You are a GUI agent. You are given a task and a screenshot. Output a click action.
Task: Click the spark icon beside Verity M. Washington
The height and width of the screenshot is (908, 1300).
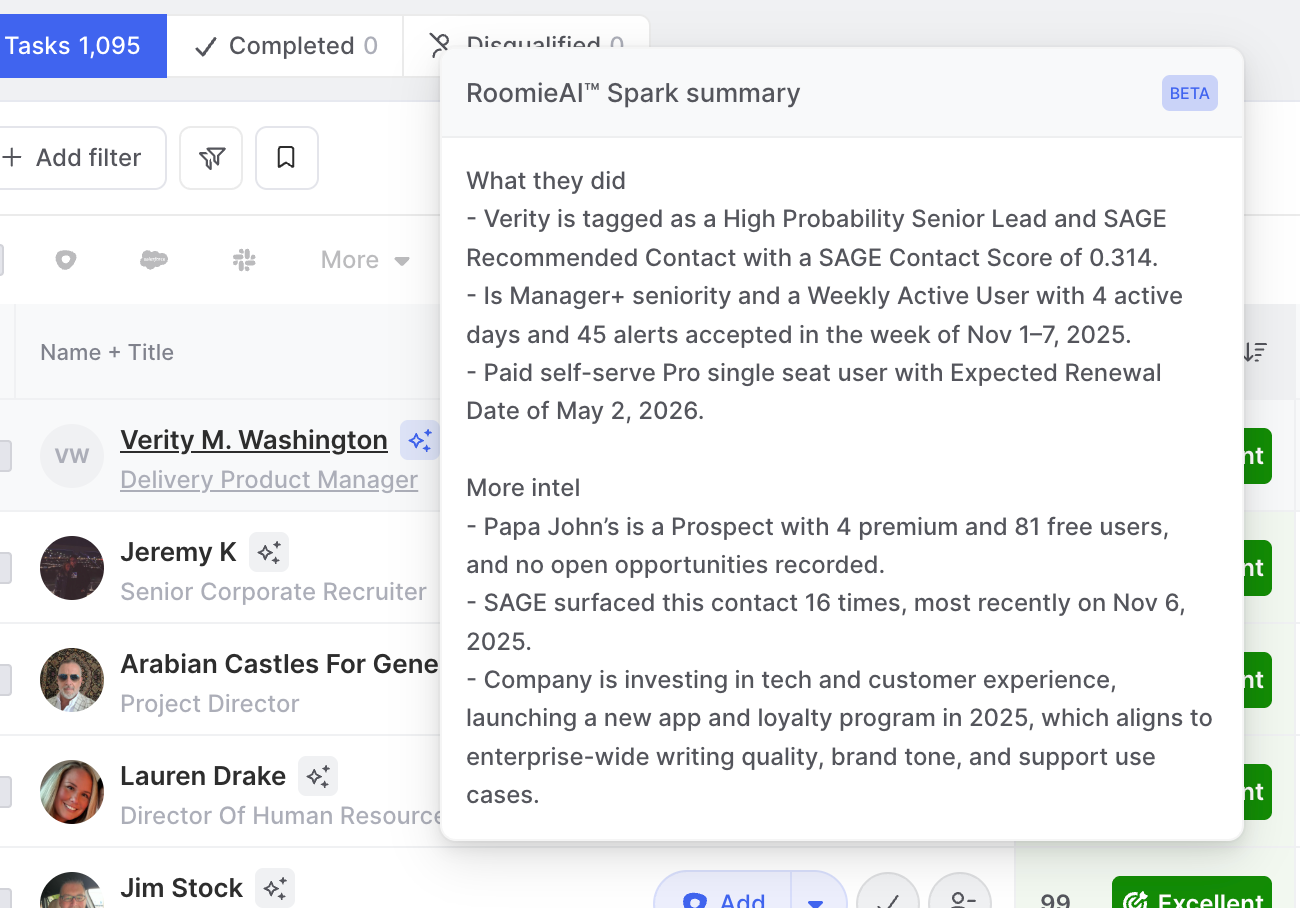[419, 440]
